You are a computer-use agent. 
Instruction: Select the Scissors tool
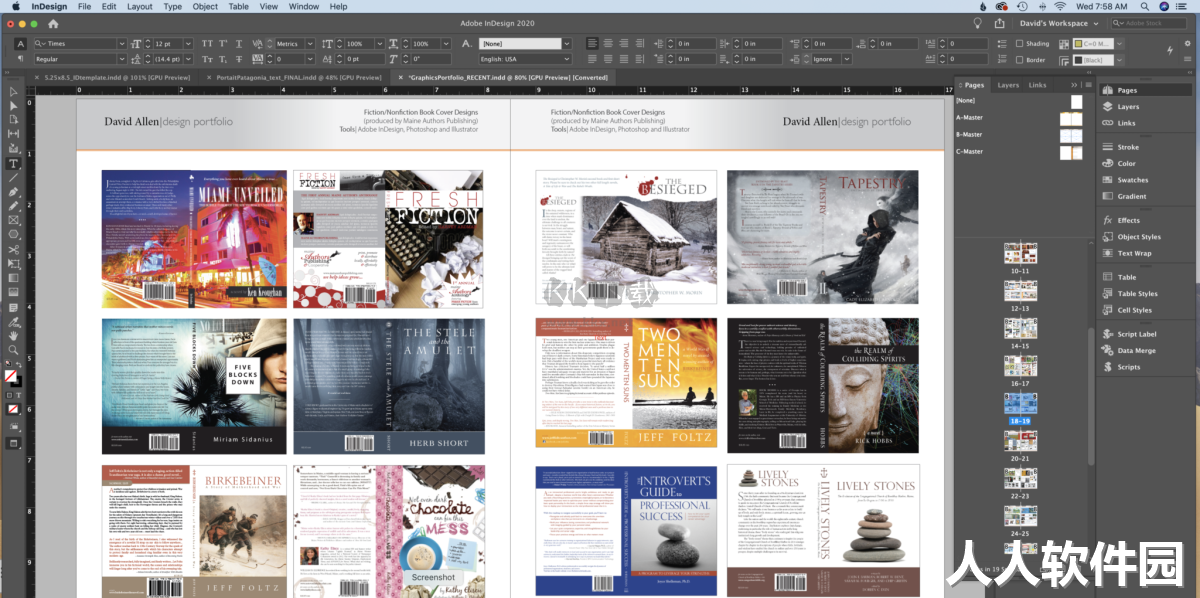(13, 249)
